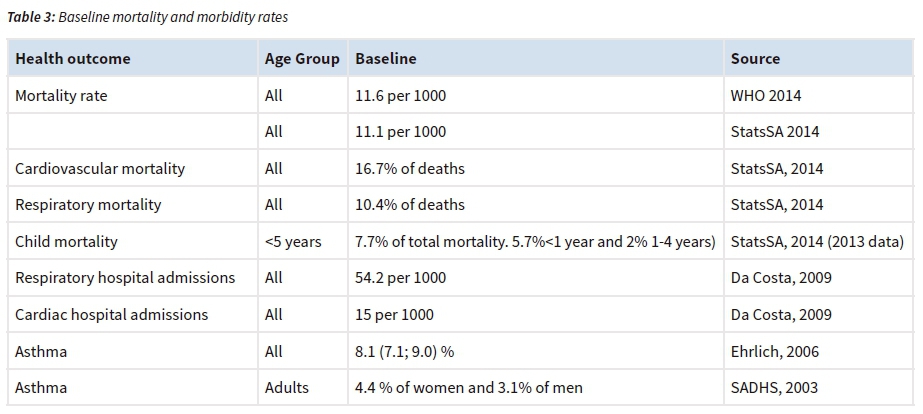Click the '10.4% of deaths' cell
This screenshot has height=414, width=923.
pos(410,205)
